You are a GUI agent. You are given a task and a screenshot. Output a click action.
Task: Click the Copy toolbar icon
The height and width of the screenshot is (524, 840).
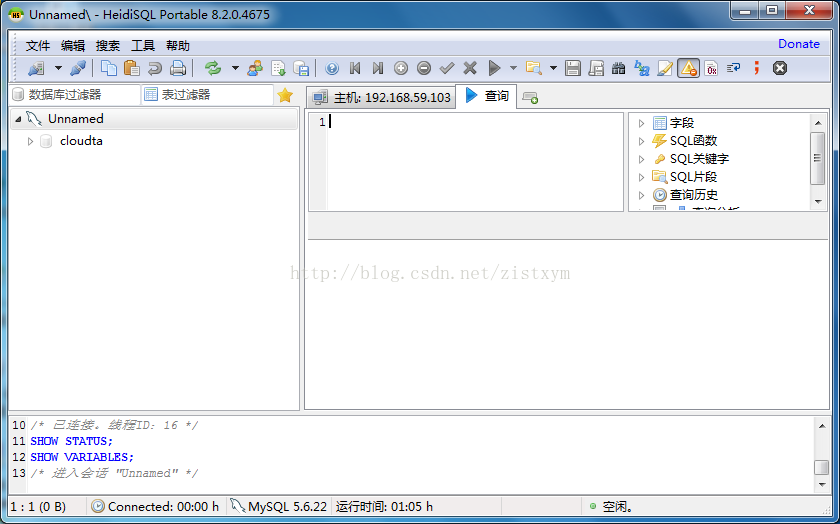tap(109, 68)
